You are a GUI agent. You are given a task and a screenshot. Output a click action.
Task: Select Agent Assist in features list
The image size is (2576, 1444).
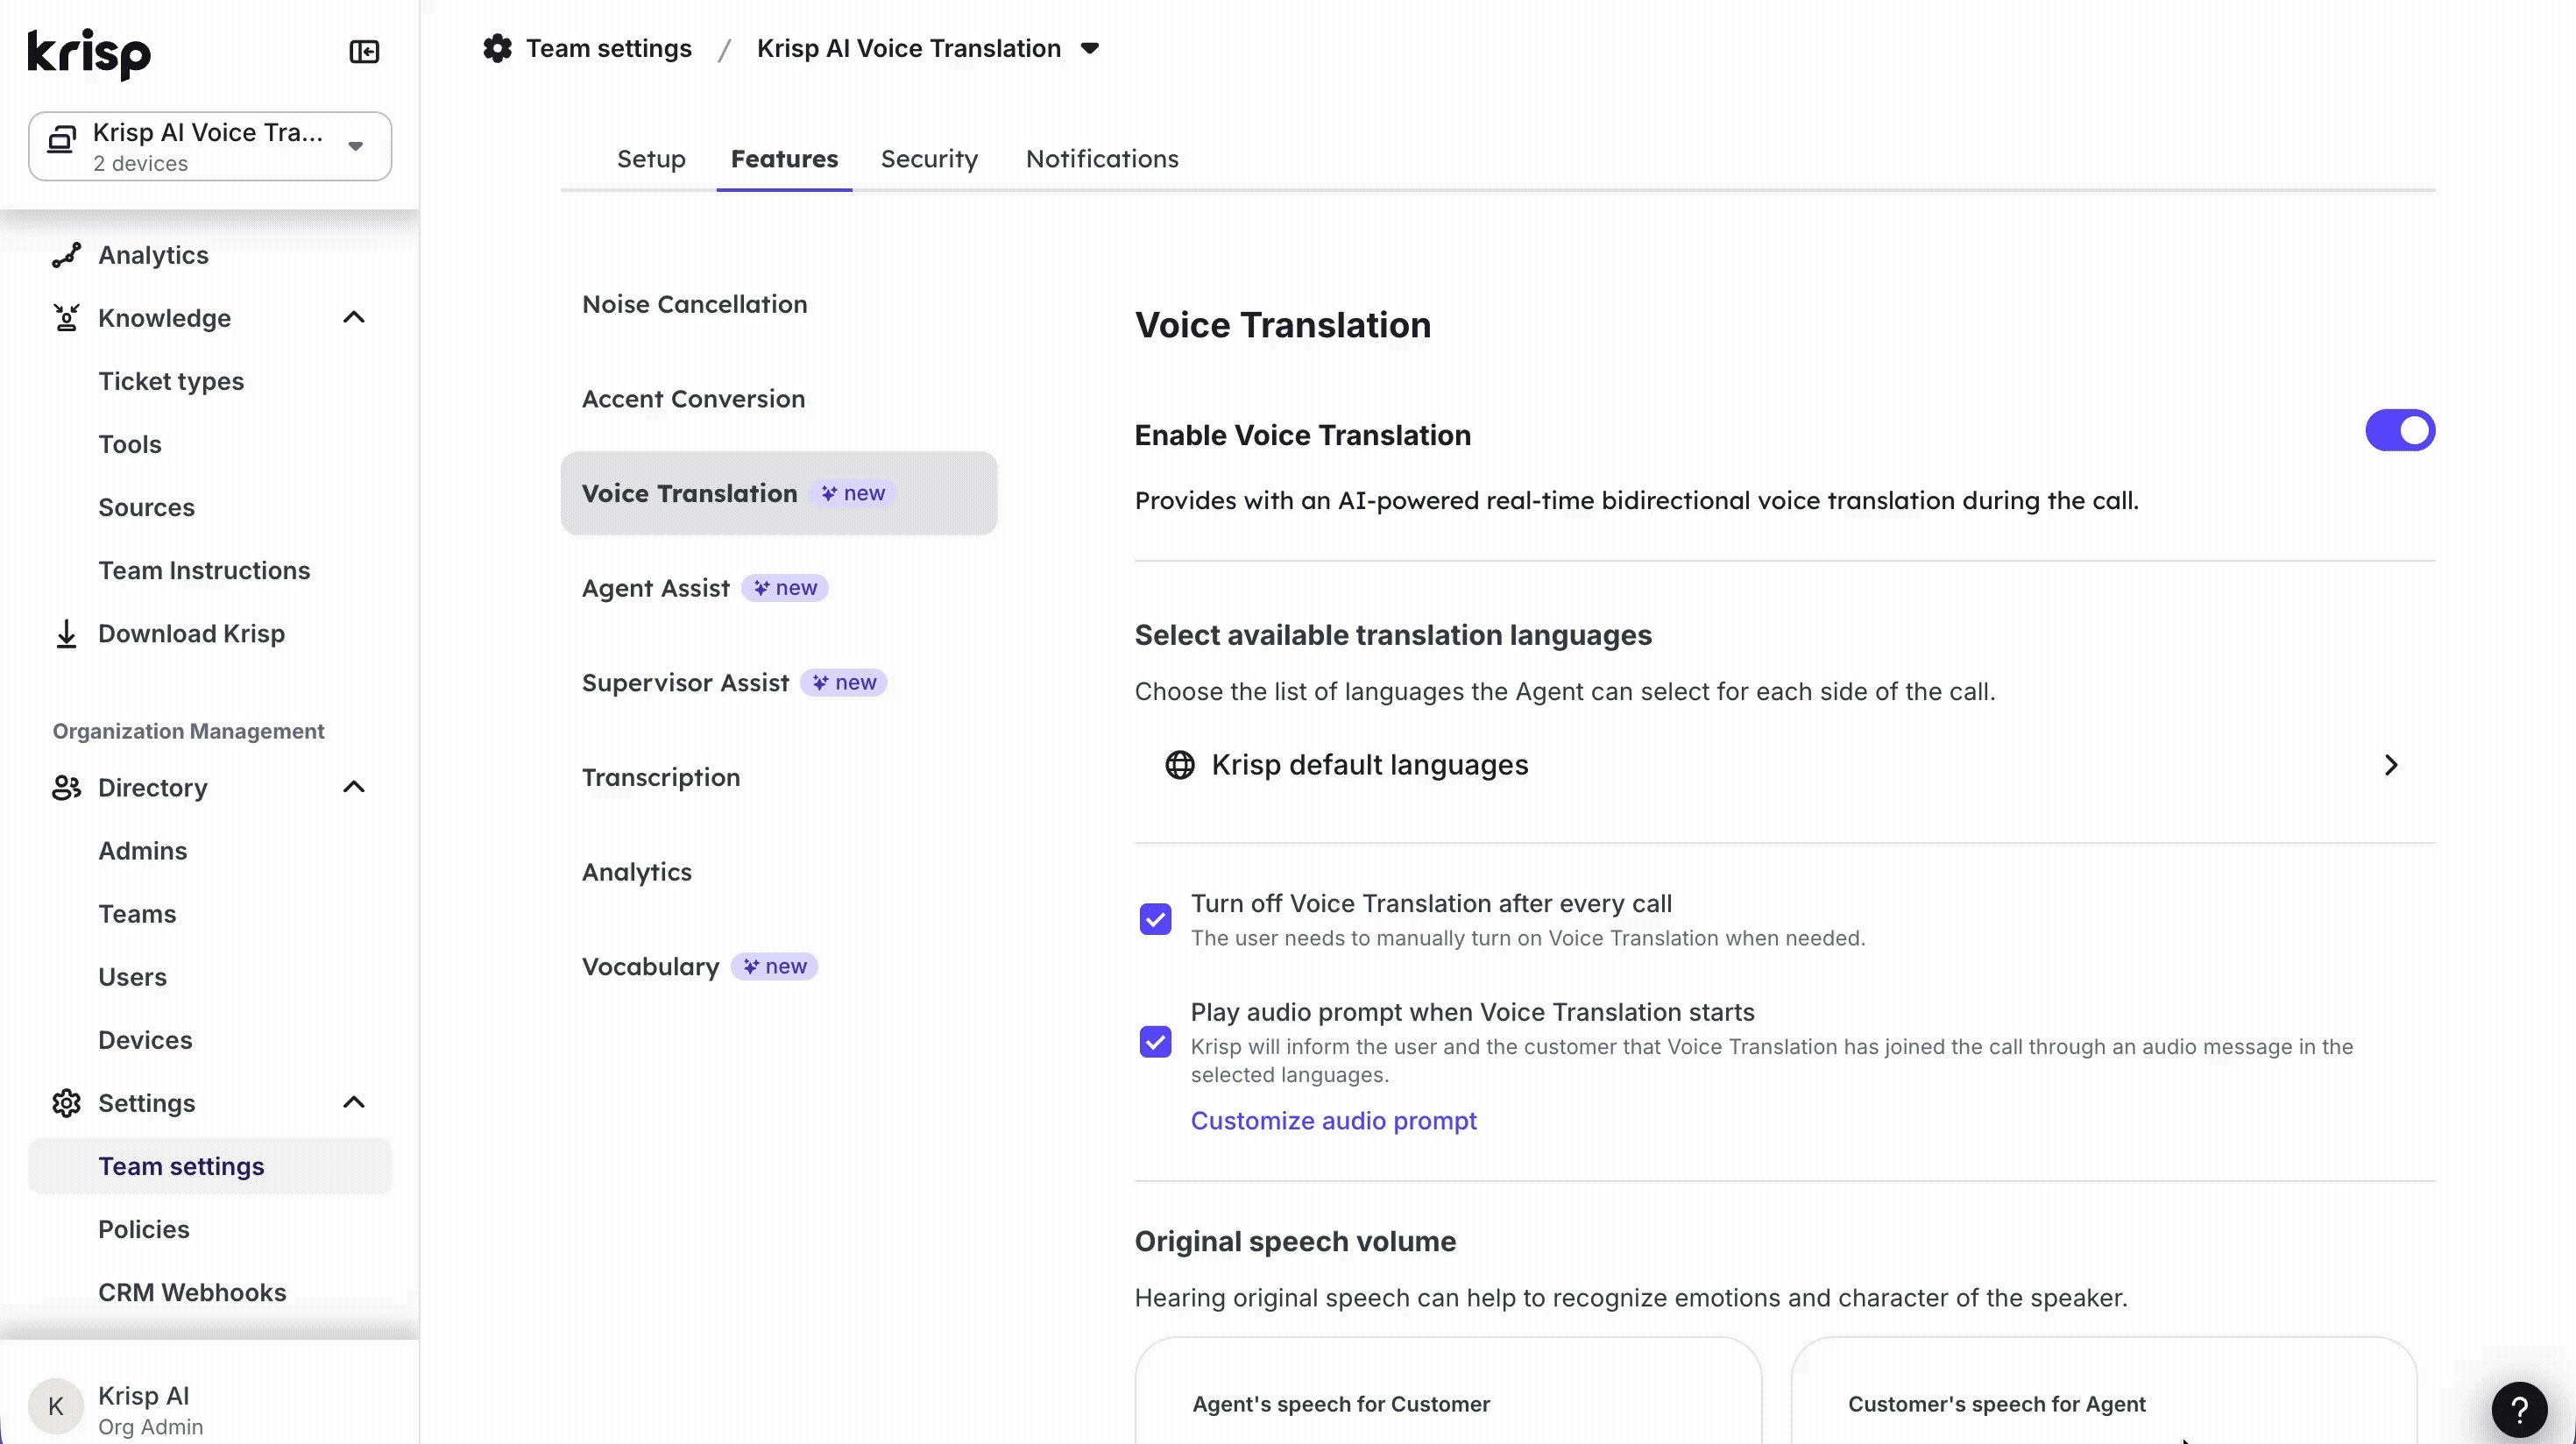(656, 588)
